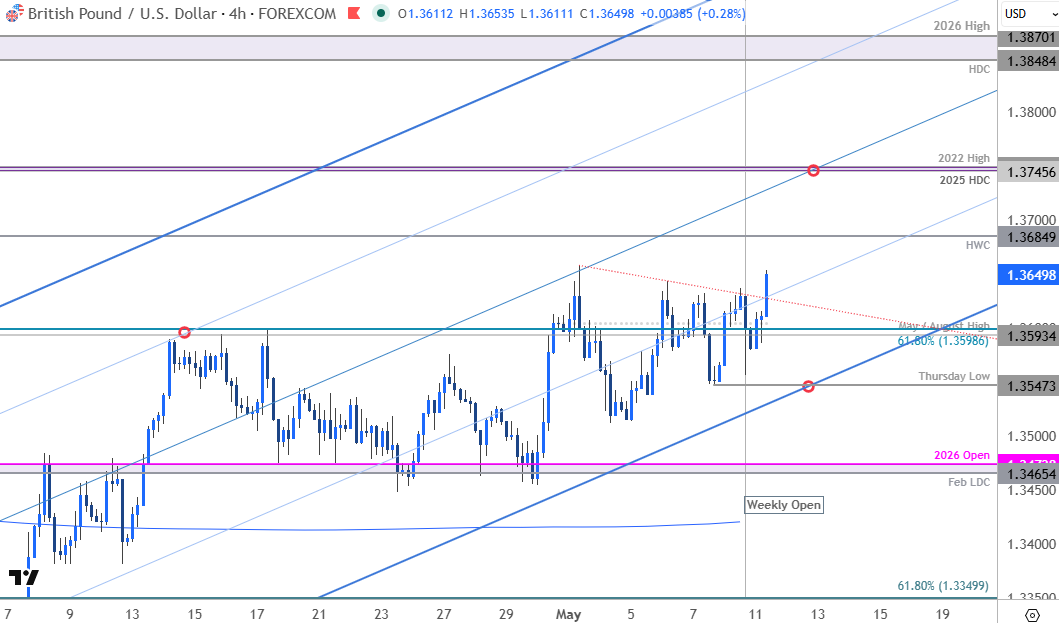Click the Weekly Open label box

click(784, 505)
